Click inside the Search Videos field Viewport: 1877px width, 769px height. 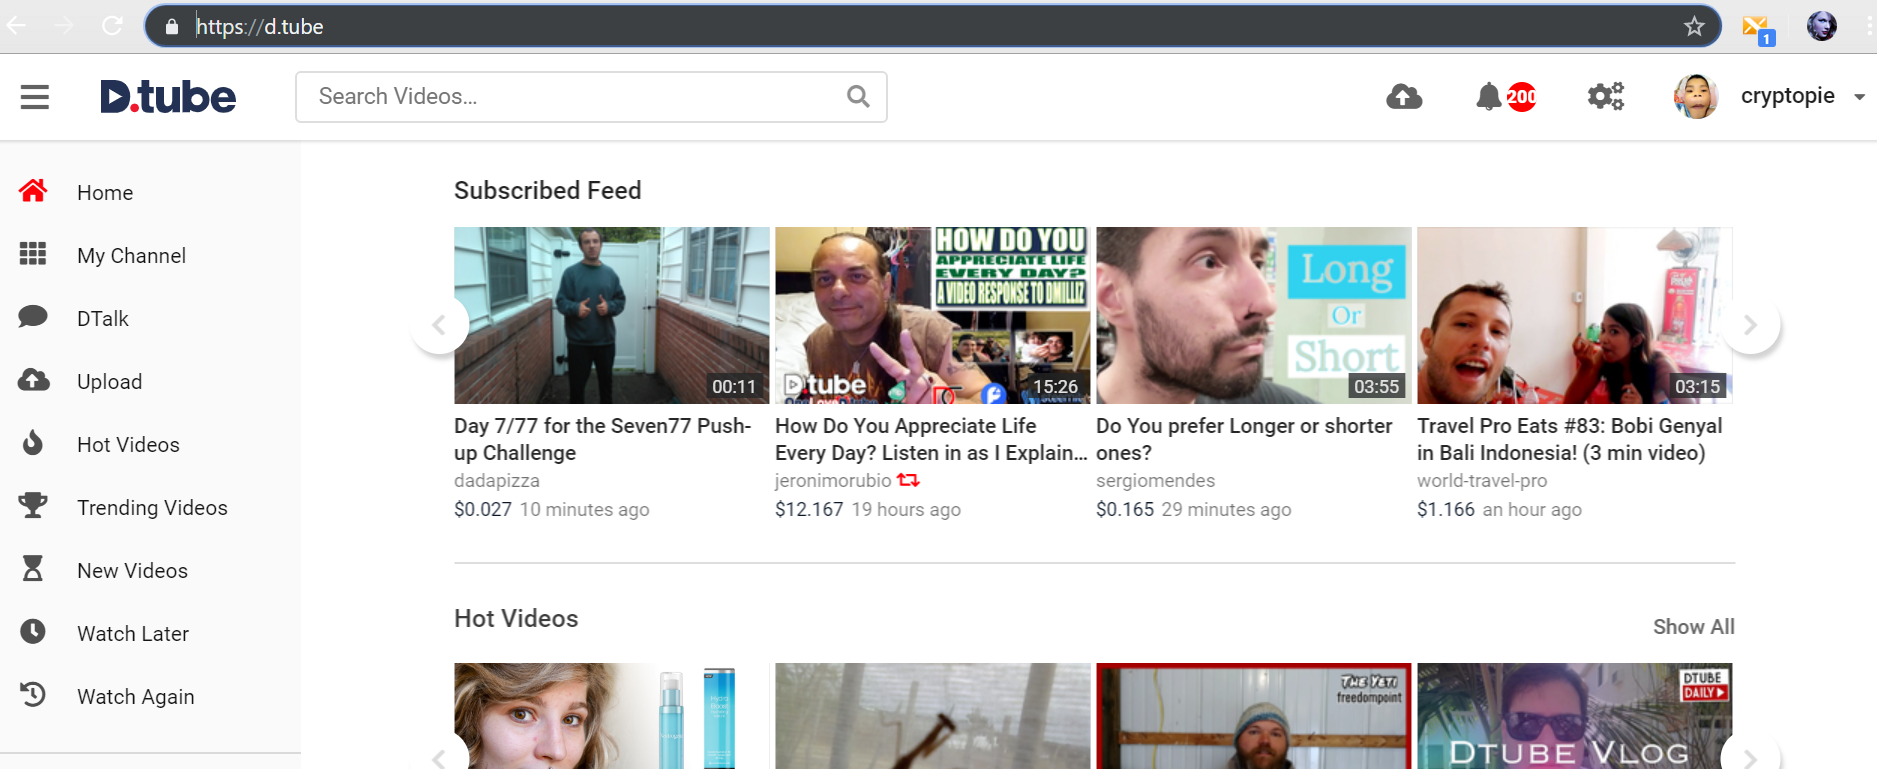pos(591,97)
